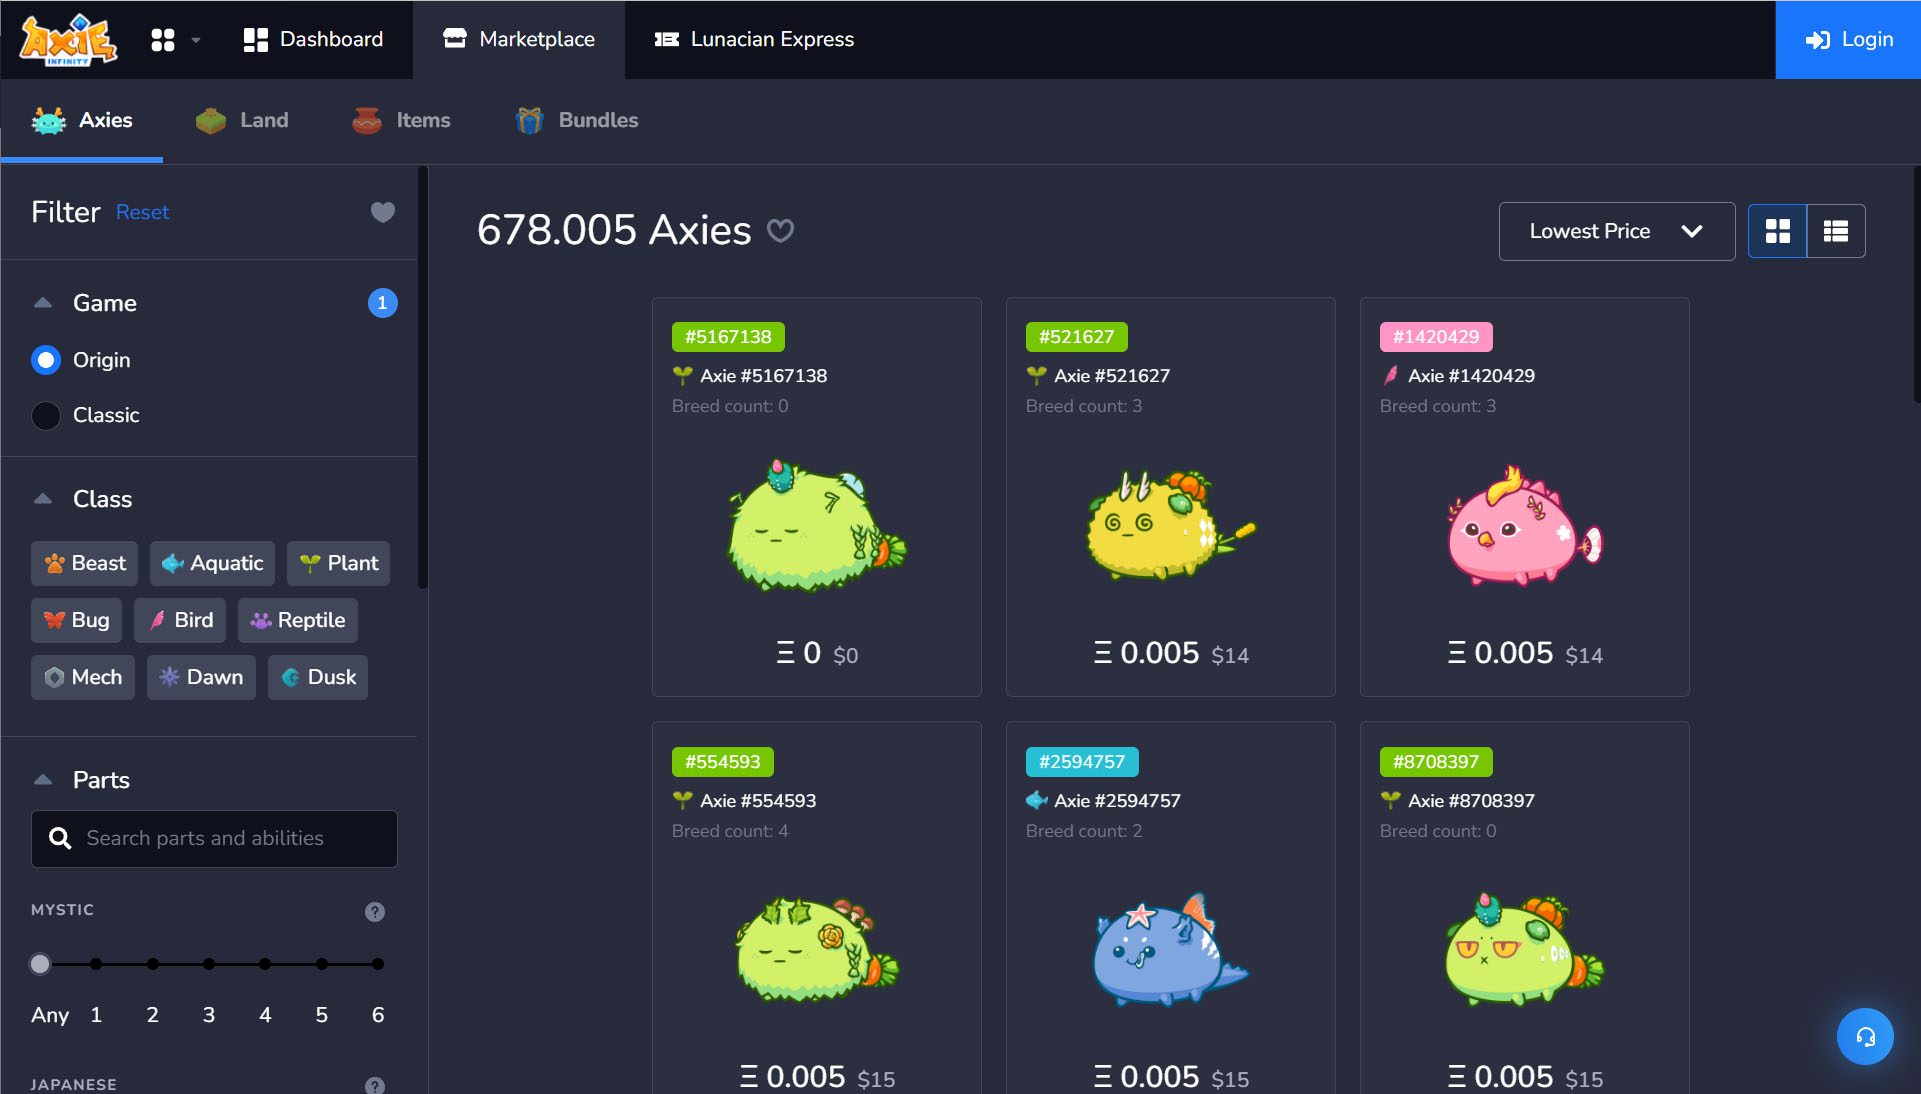
Task: Toggle the Mech class filter
Action: pos(83,677)
